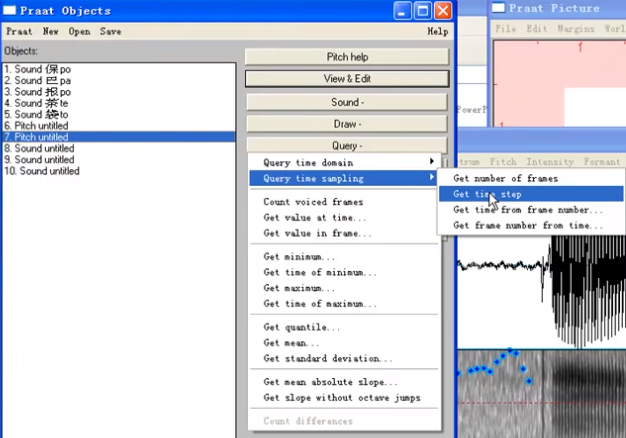Select Get time of maximum...

[345, 303]
